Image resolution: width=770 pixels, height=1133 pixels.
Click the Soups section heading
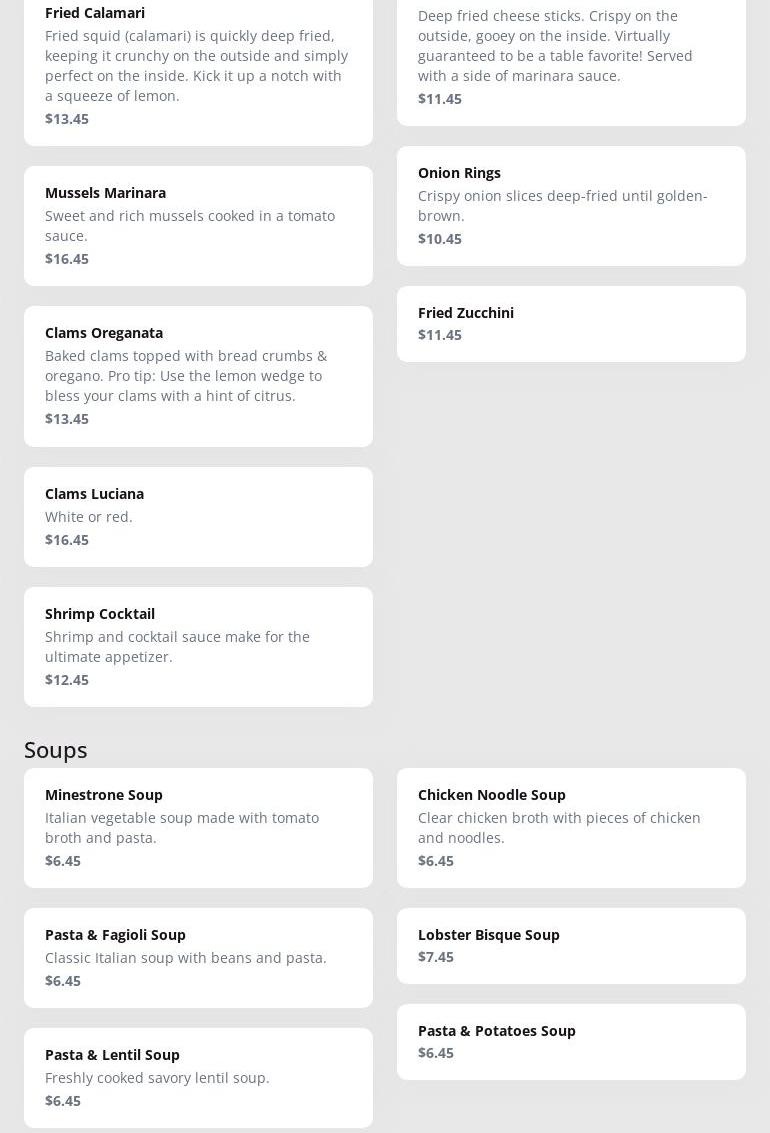pos(56,749)
